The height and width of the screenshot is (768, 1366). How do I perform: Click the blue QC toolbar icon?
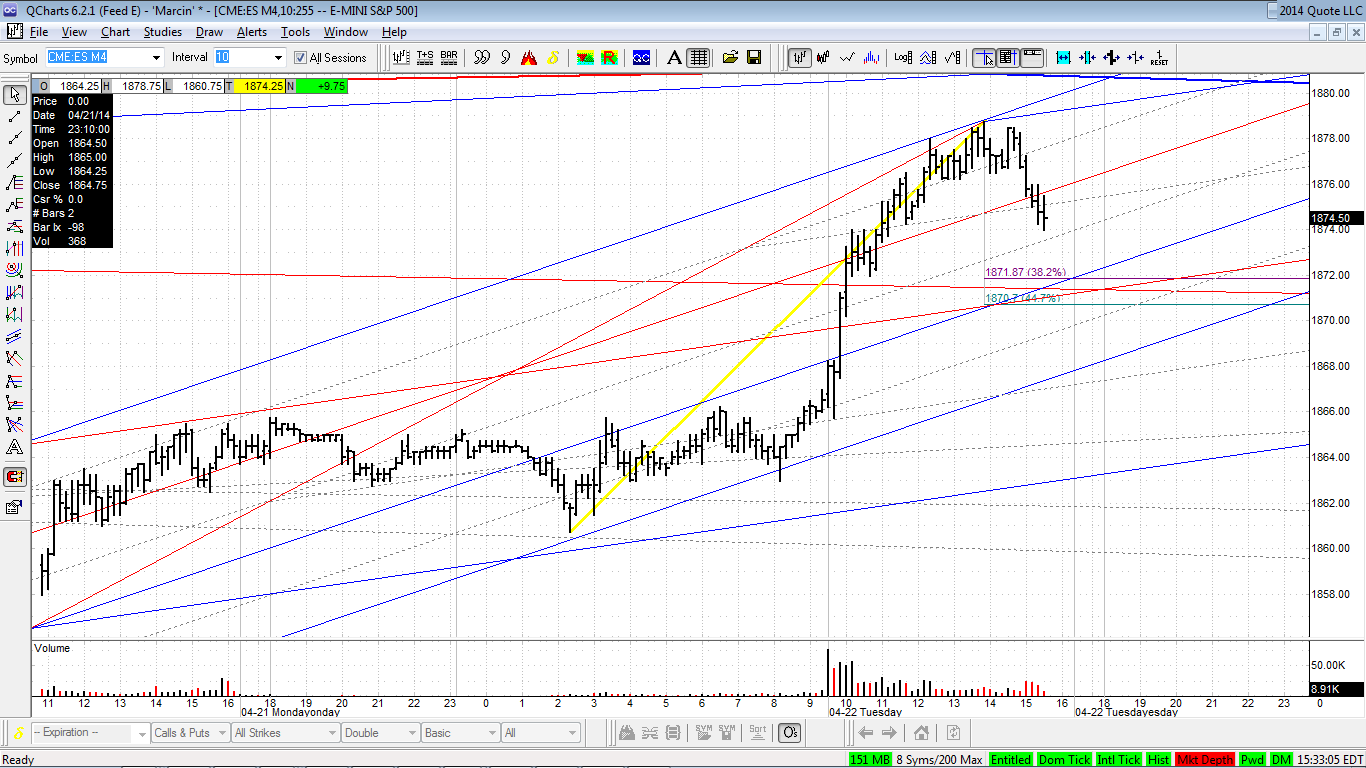[x=641, y=57]
